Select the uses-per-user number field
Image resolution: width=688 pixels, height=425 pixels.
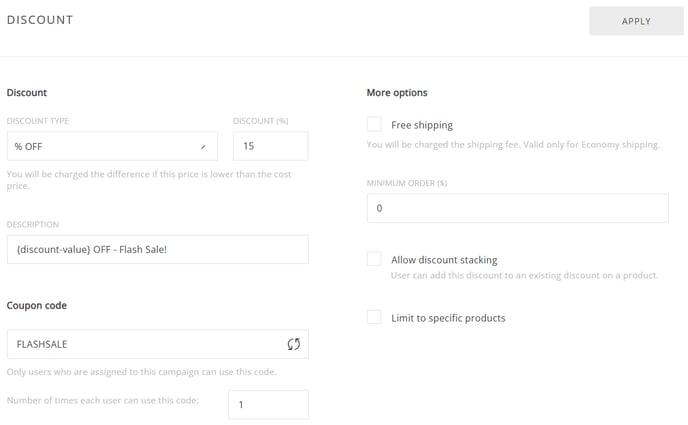click(268, 404)
